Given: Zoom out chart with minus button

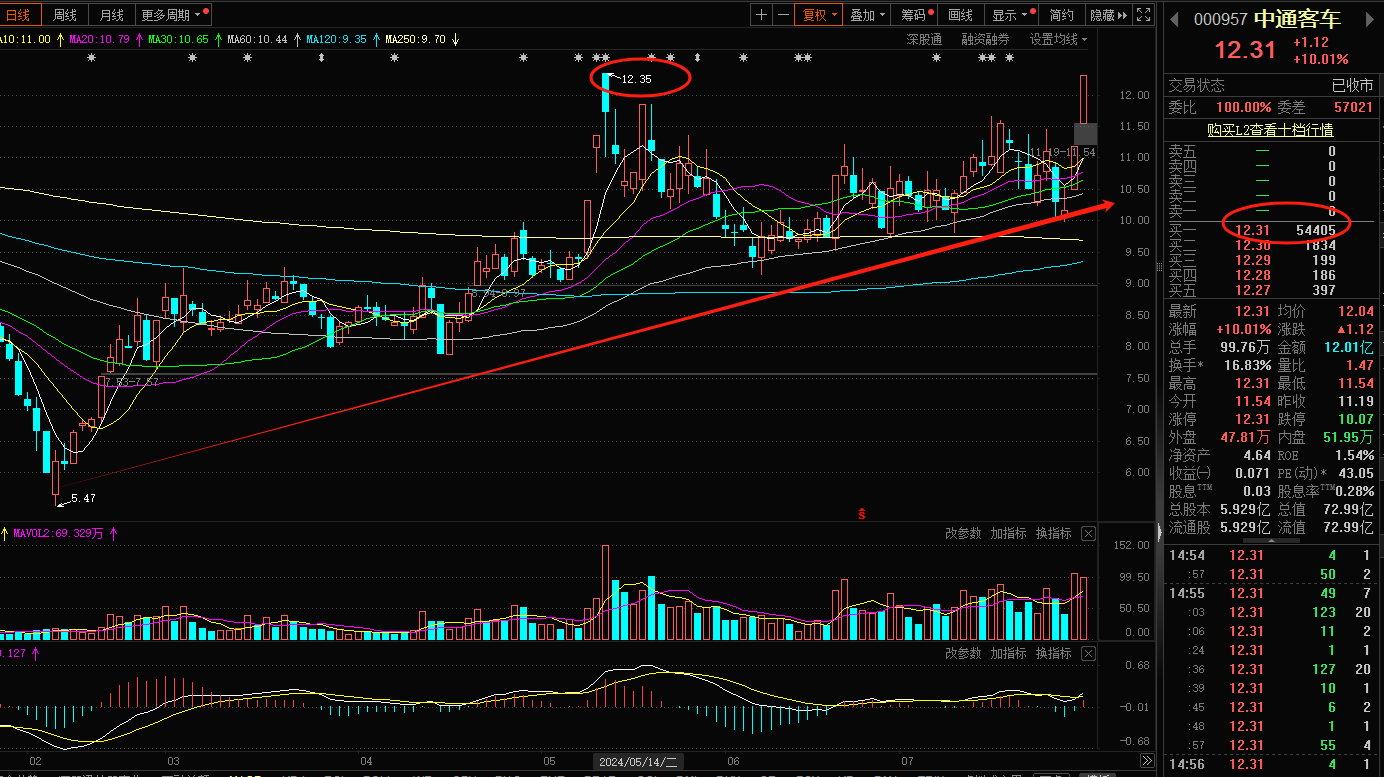Looking at the screenshot, I should 781,15.
